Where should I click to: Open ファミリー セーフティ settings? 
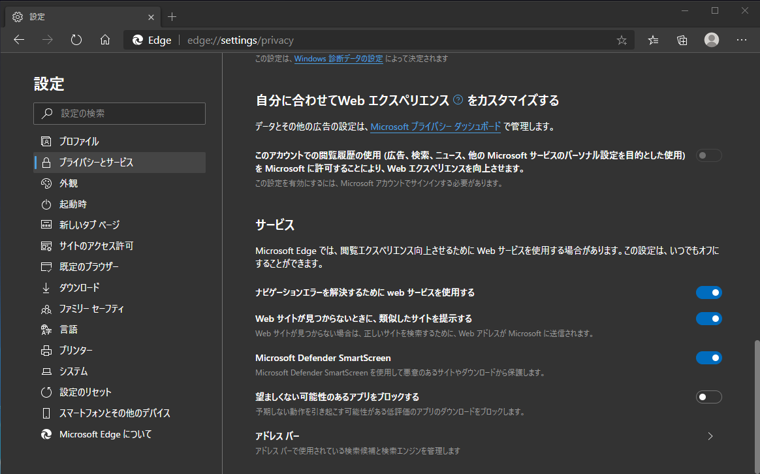click(119, 309)
